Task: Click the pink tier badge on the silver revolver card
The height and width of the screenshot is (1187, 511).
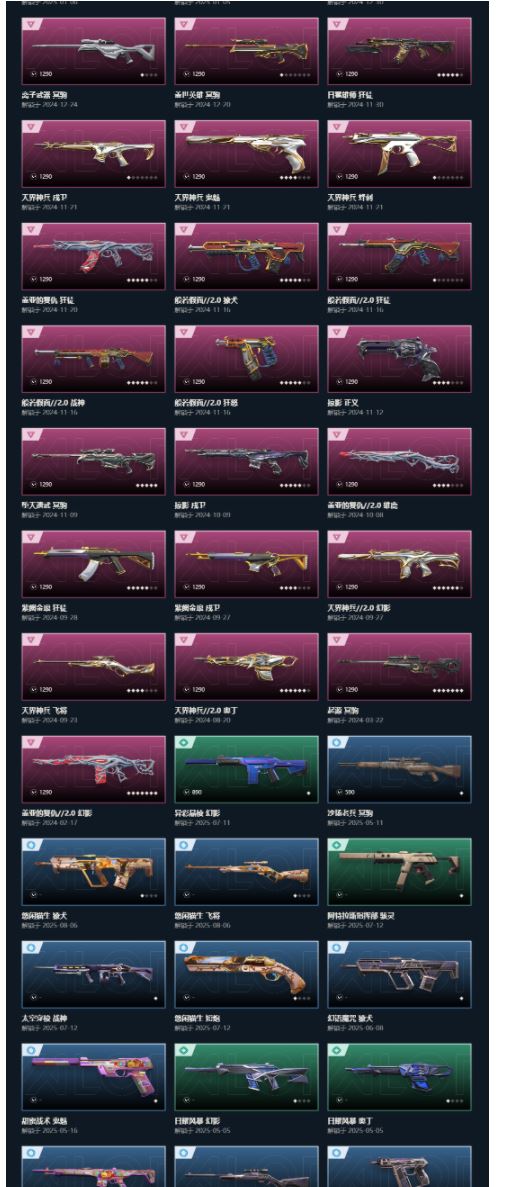Action: [336, 332]
